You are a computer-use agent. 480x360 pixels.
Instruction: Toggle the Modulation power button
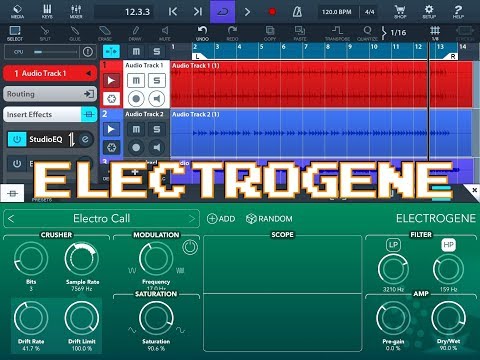click(190, 247)
